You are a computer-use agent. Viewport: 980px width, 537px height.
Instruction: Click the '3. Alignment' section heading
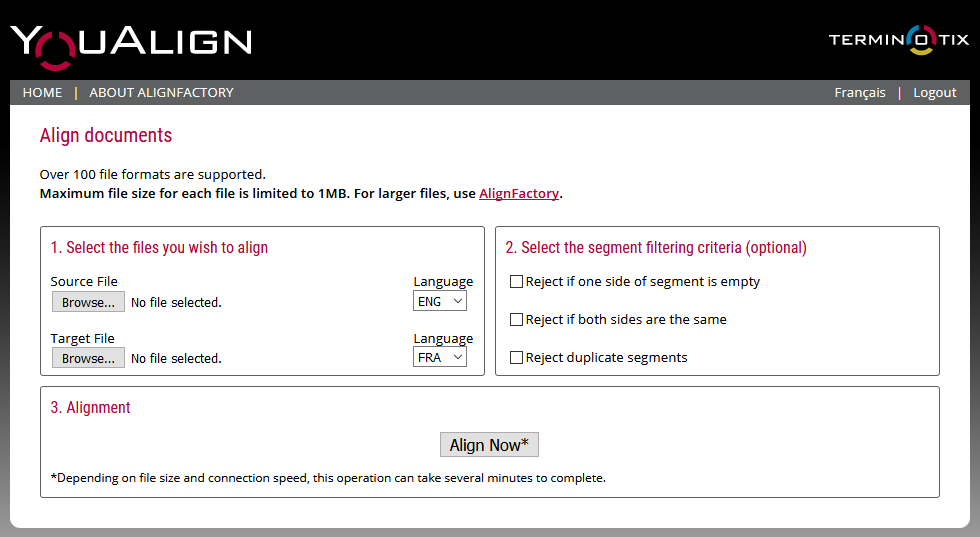pos(91,408)
